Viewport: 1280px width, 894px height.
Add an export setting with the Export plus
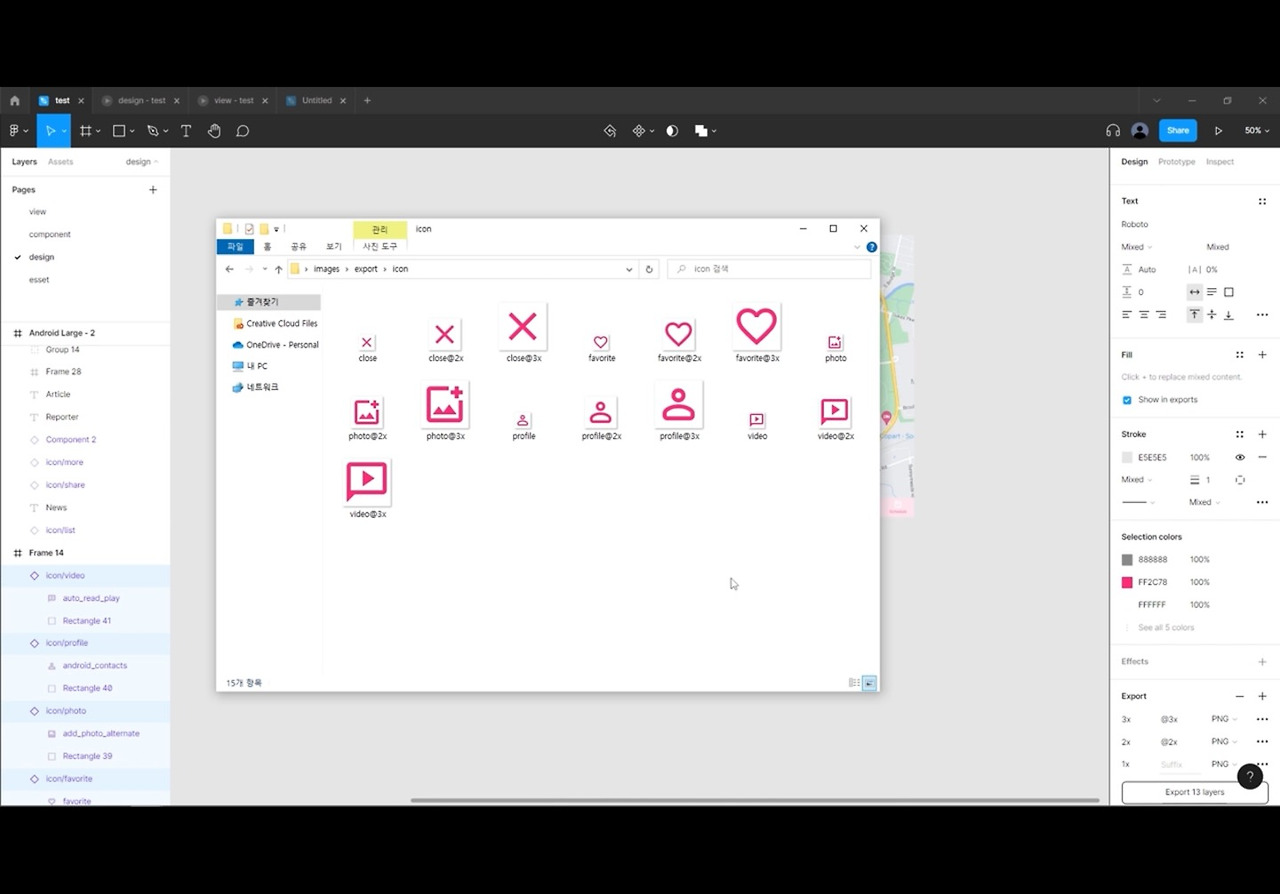pos(1262,696)
